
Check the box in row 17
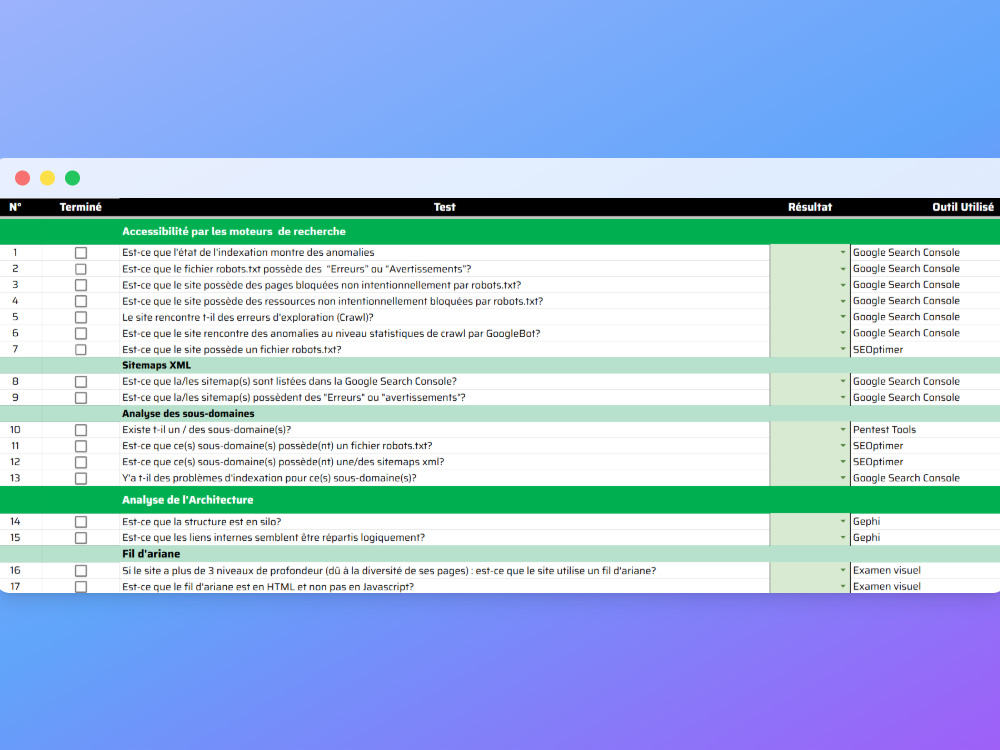(x=81, y=587)
